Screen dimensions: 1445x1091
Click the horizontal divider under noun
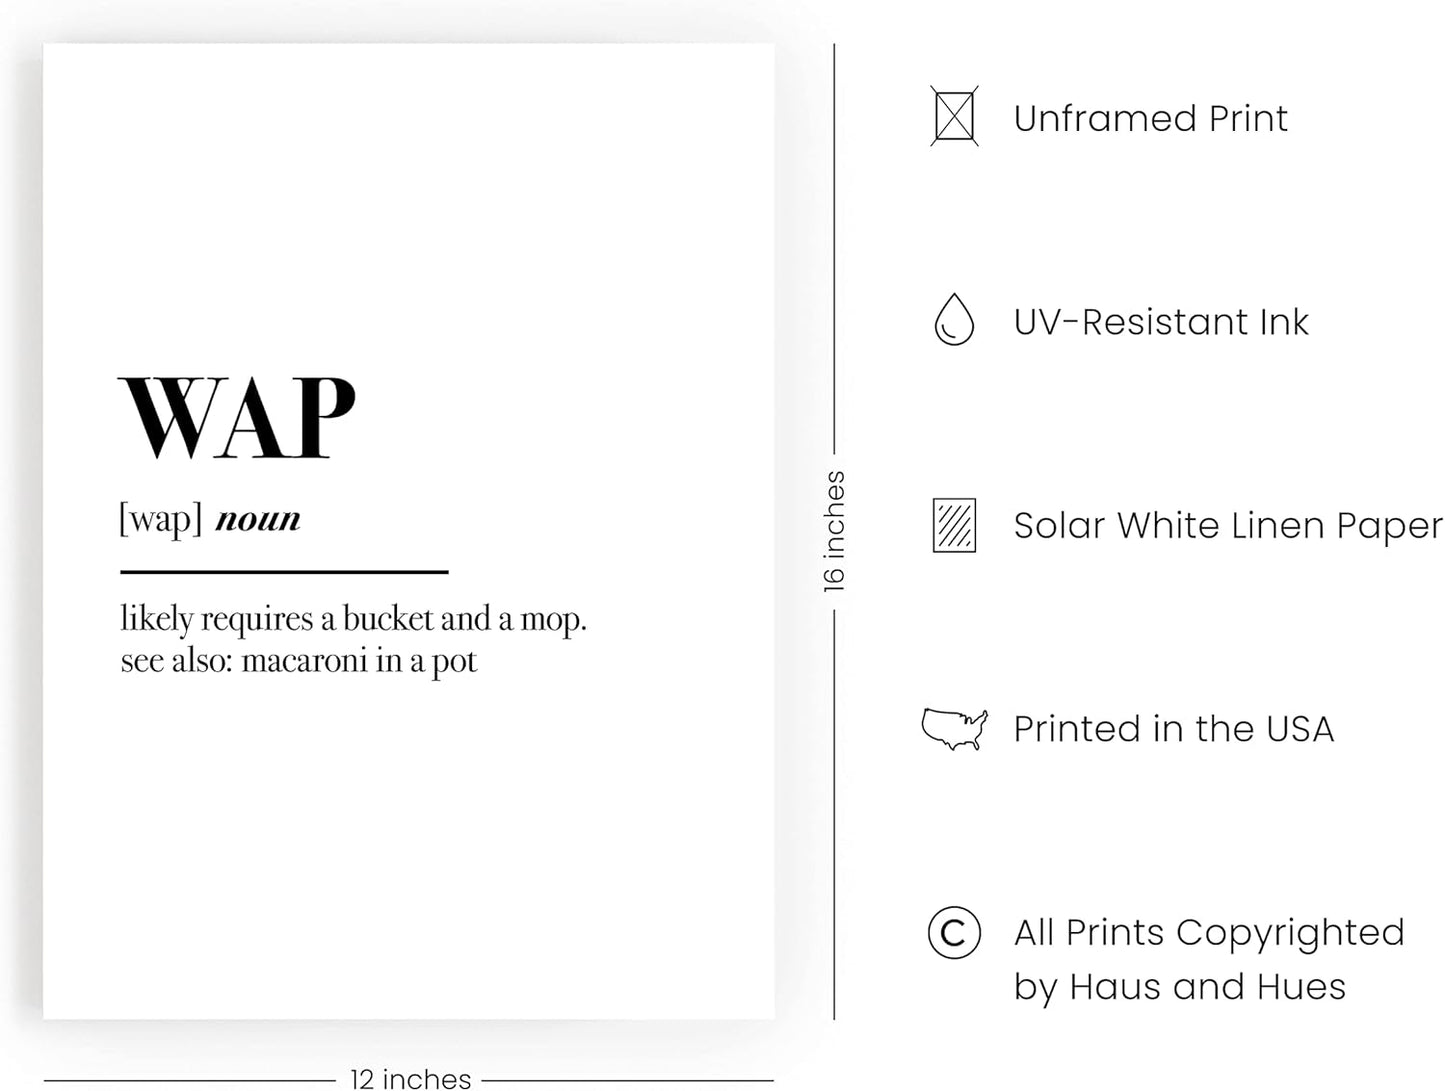pyautogui.click(x=284, y=572)
